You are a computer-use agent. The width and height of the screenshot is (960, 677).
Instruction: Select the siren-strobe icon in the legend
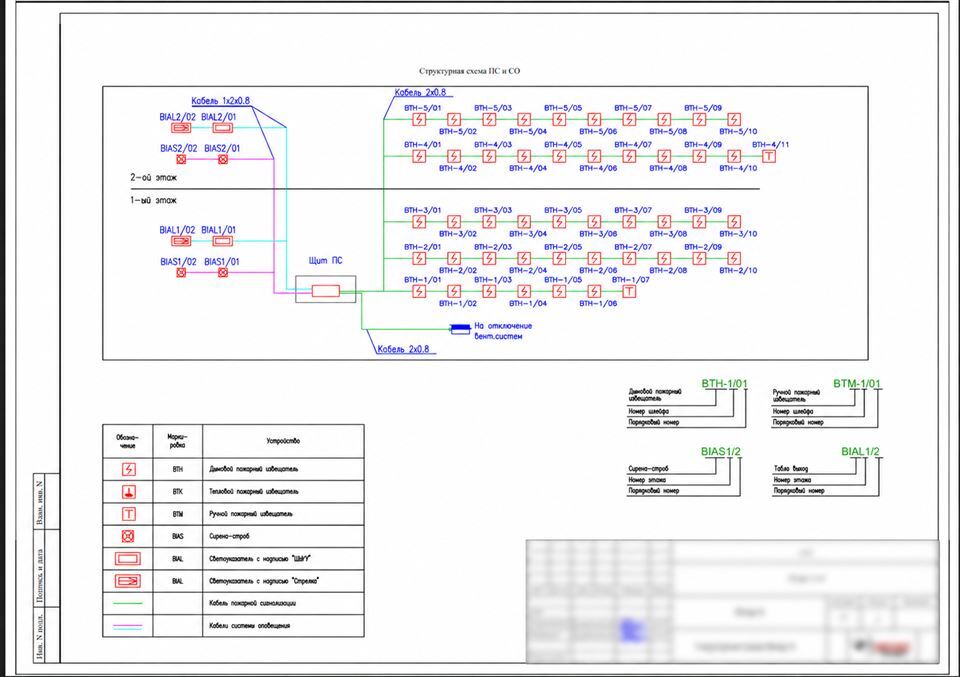pyautogui.click(x=128, y=536)
